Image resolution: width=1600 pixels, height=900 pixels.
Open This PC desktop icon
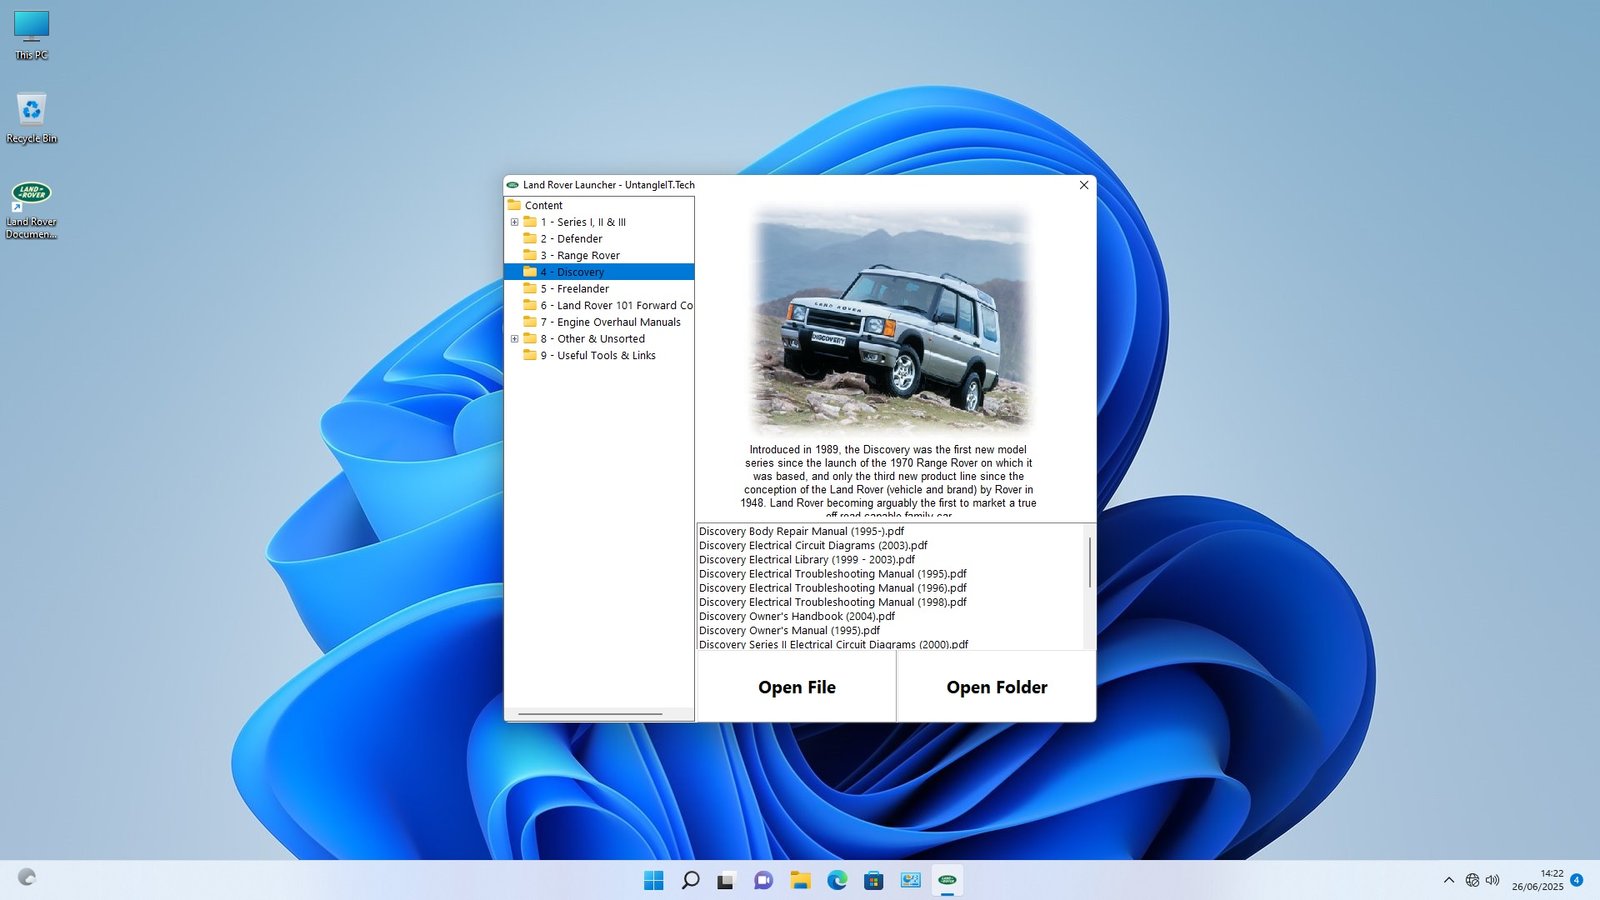(x=31, y=35)
